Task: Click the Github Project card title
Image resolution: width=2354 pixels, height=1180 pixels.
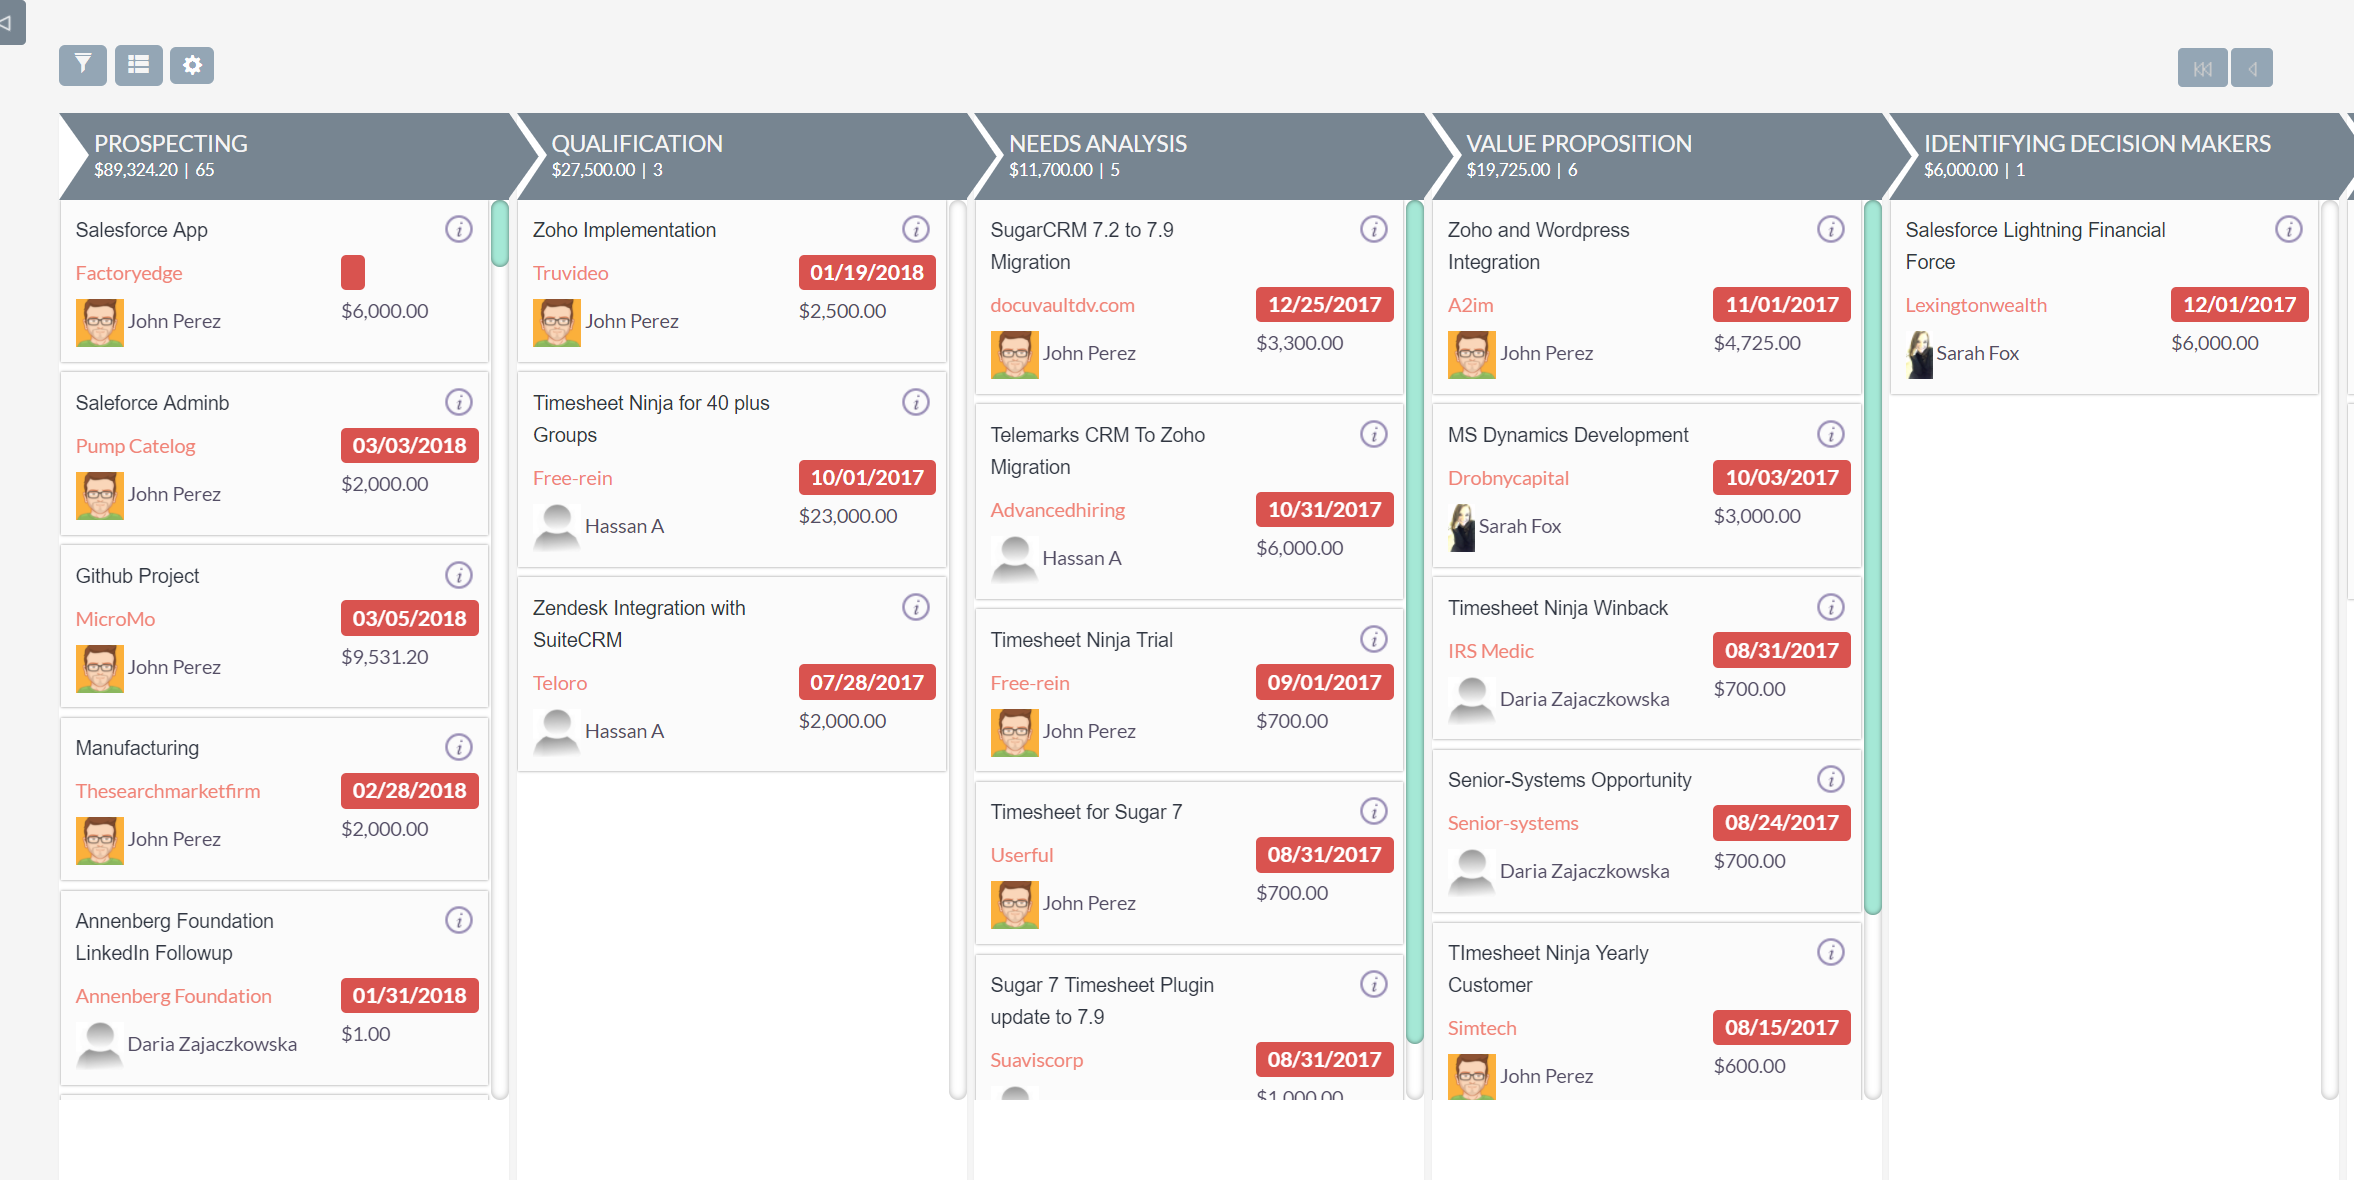Action: (137, 576)
